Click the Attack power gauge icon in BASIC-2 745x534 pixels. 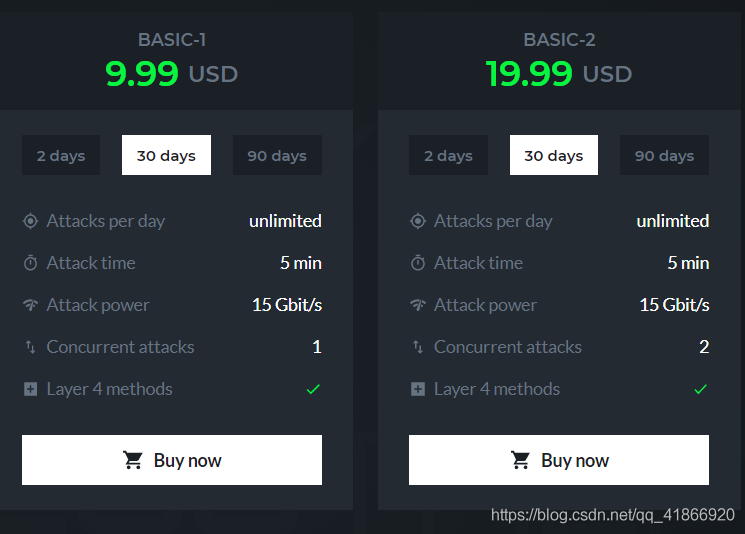click(418, 305)
